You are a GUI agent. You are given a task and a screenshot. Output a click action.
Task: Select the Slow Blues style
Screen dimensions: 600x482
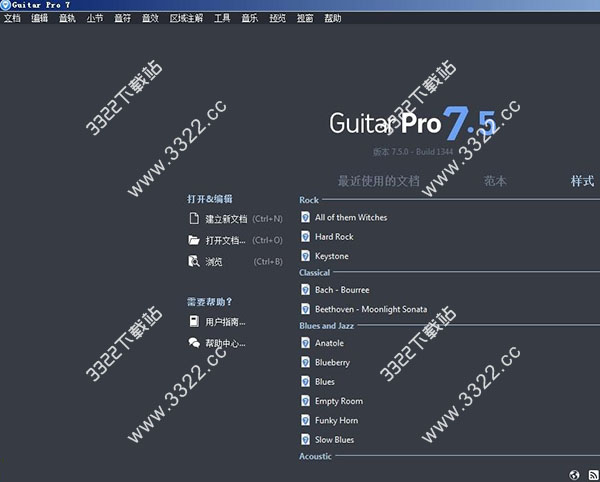coord(334,439)
